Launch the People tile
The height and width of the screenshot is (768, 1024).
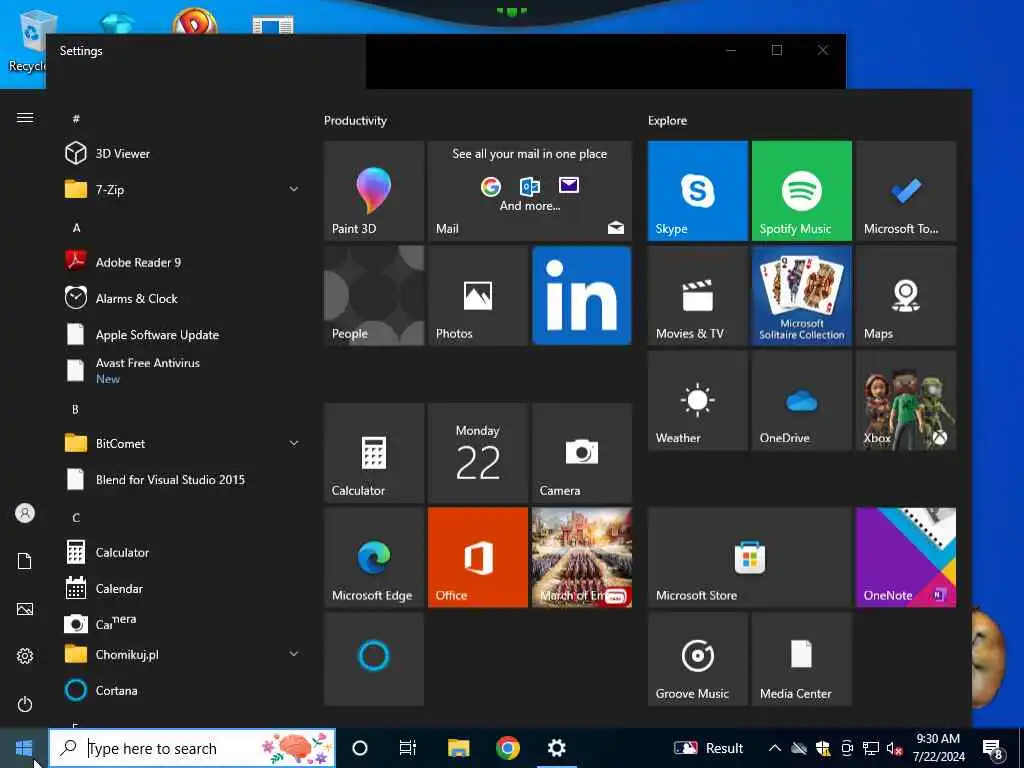coord(374,296)
